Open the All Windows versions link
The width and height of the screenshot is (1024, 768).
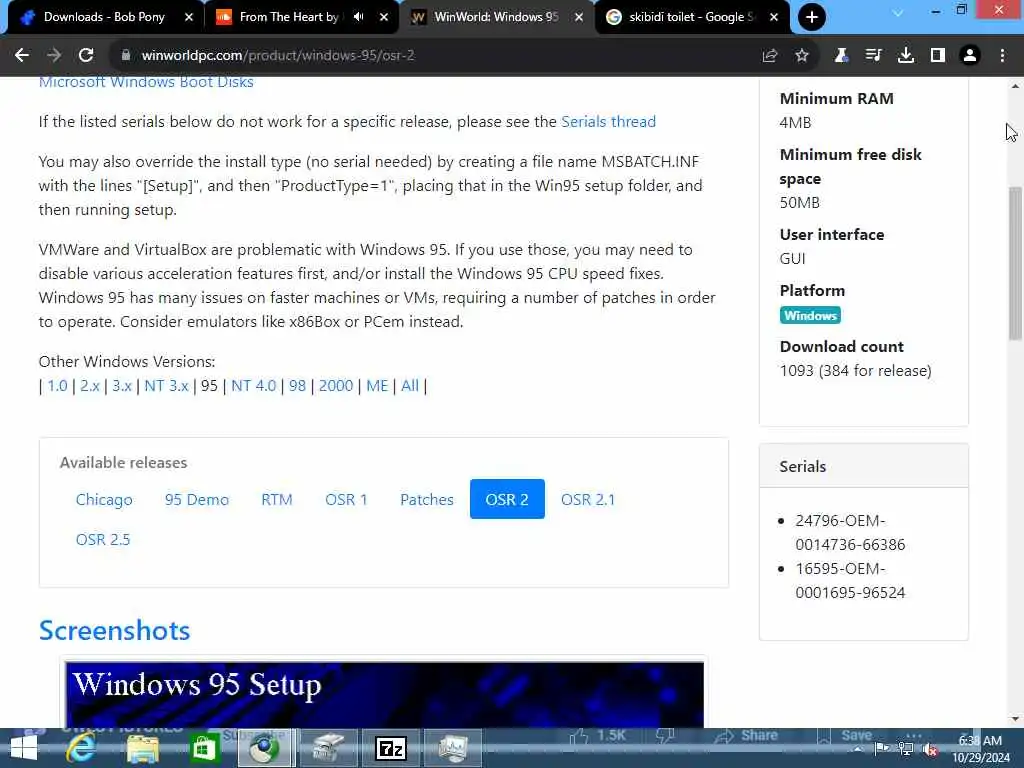(x=409, y=386)
